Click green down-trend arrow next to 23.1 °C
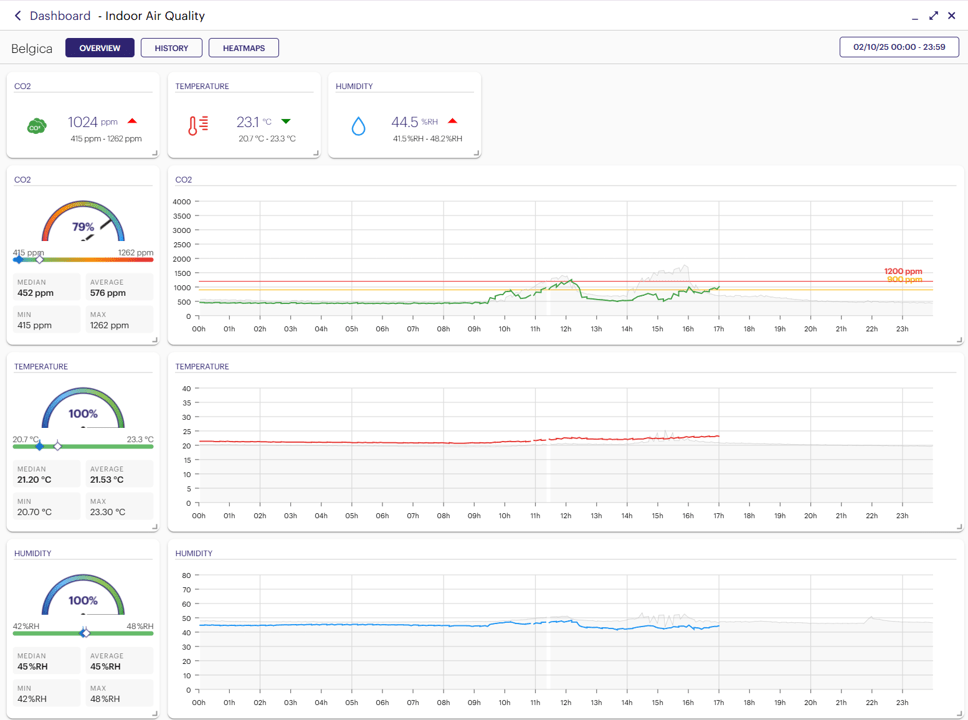968x720 pixels. pos(286,122)
